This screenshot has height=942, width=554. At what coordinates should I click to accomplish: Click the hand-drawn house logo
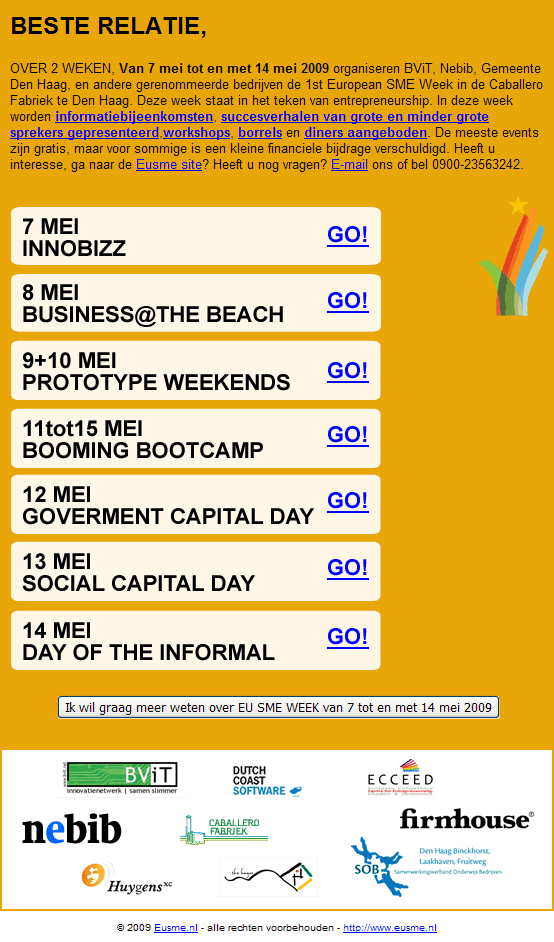(268, 877)
